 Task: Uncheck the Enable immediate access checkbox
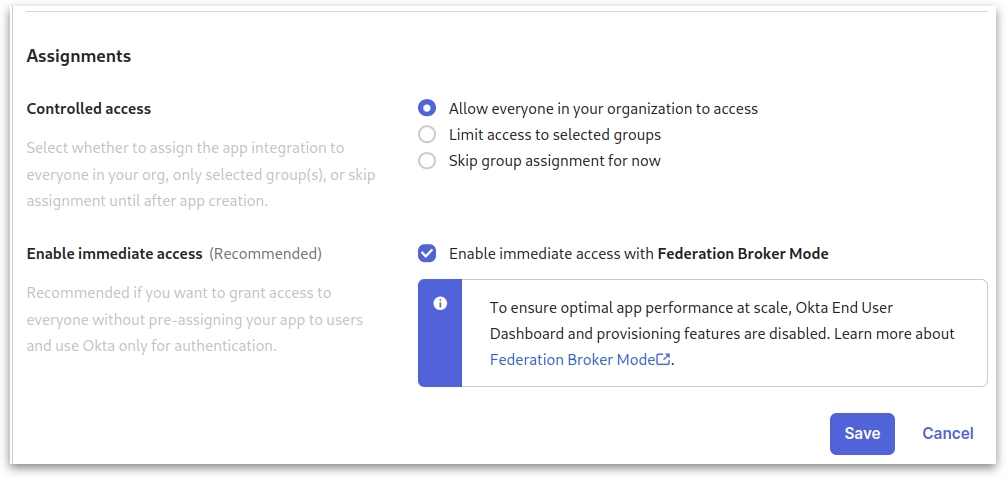tap(427, 254)
